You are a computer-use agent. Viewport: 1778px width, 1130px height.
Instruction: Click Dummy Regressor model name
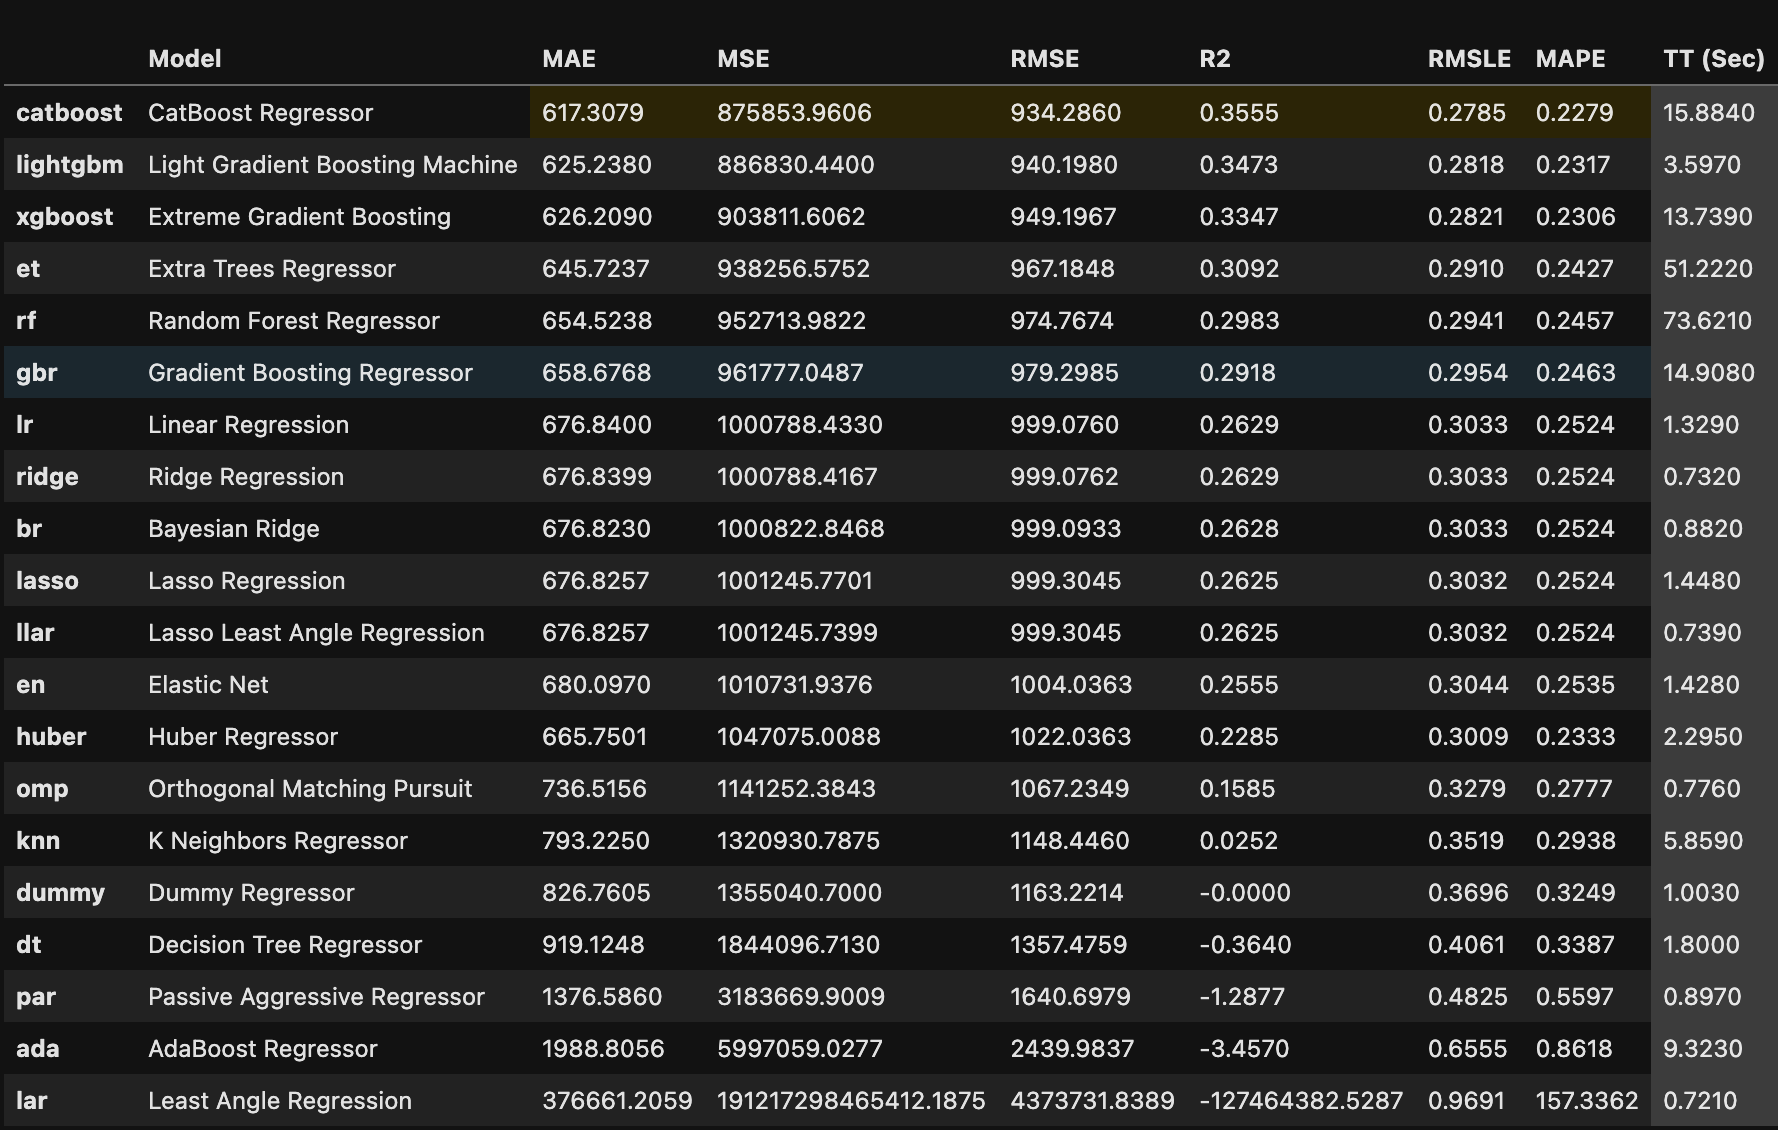click(251, 893)
